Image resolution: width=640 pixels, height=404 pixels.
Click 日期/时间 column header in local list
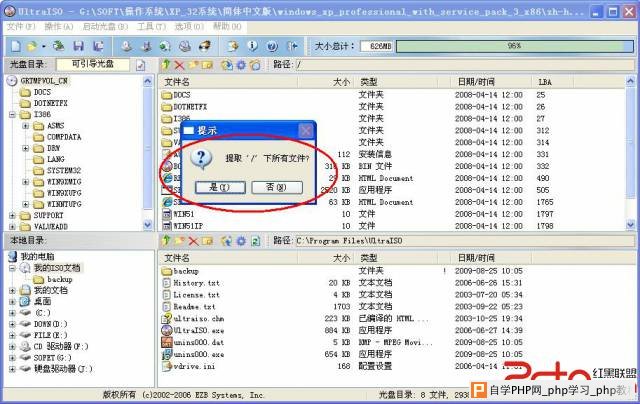(x=491, y=258)
